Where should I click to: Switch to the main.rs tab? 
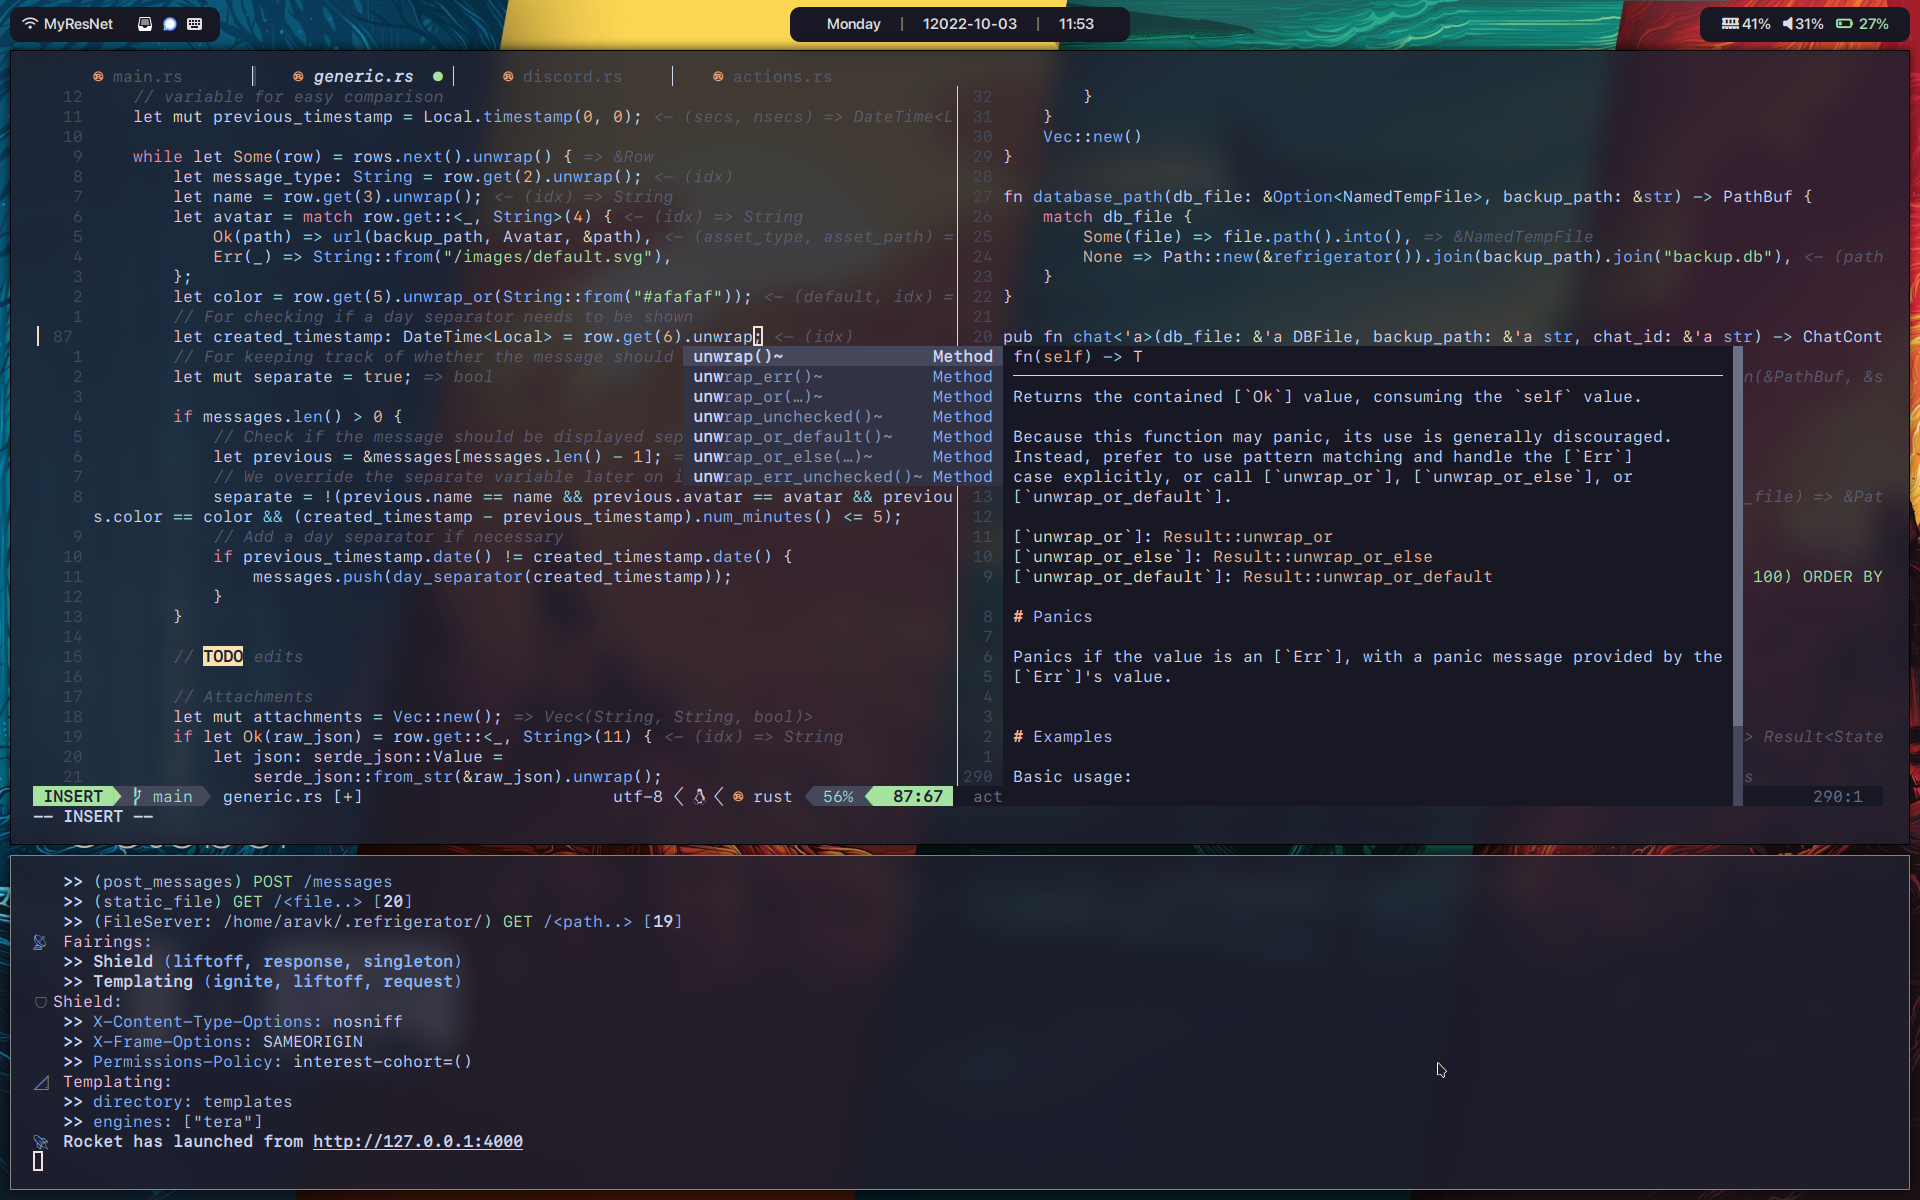click(x=147, y=77)
